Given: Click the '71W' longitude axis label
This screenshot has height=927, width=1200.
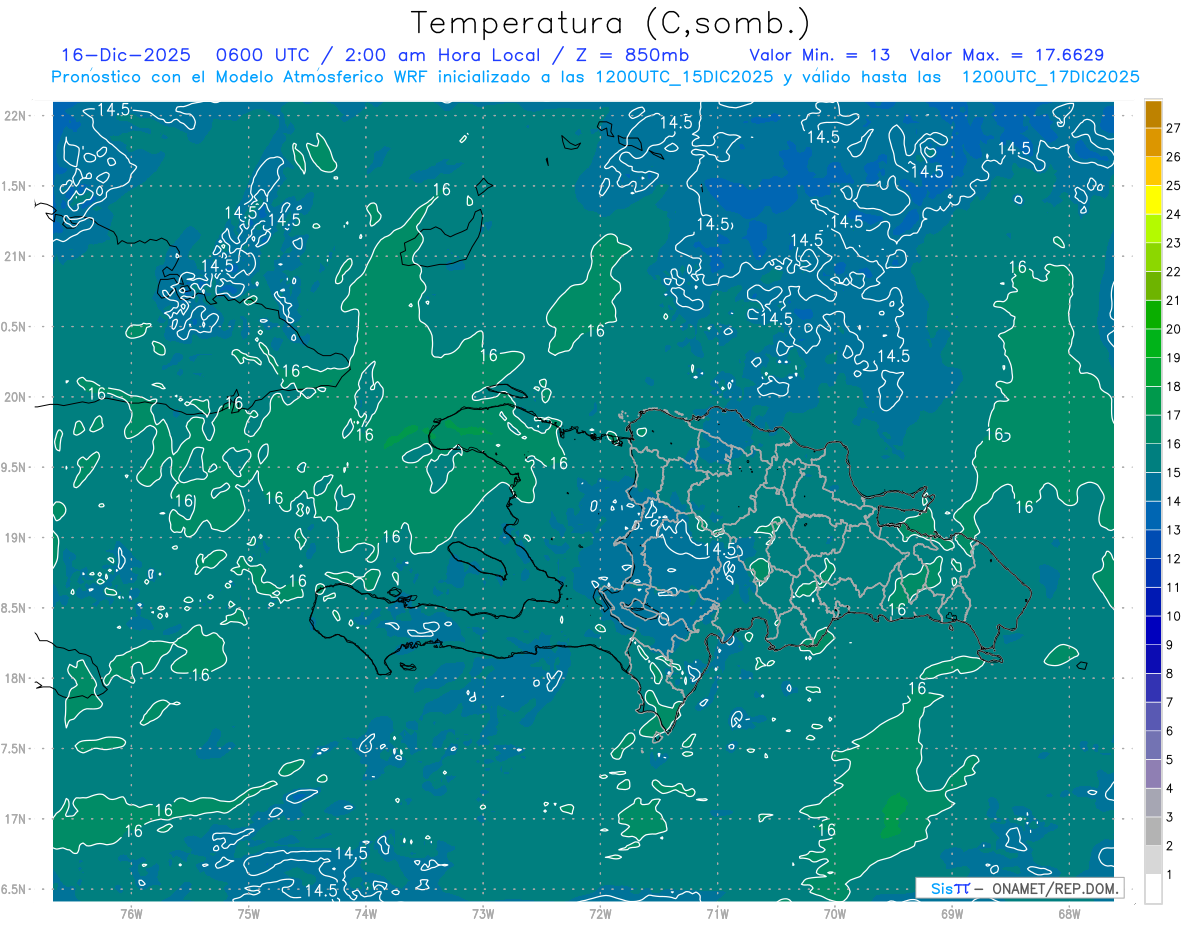Looking at the screenshot, I should 717,913.
